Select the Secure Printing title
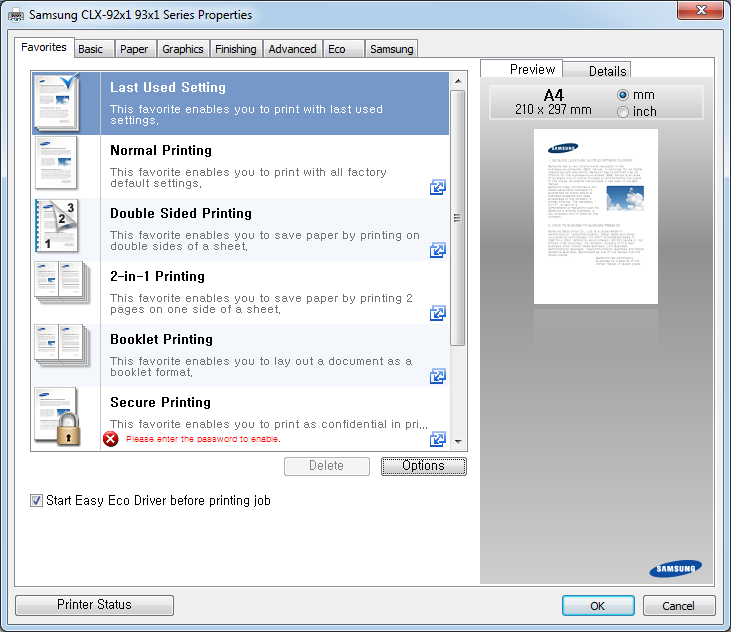The width and height of the screenshot is (731, 632). point(160,402)
